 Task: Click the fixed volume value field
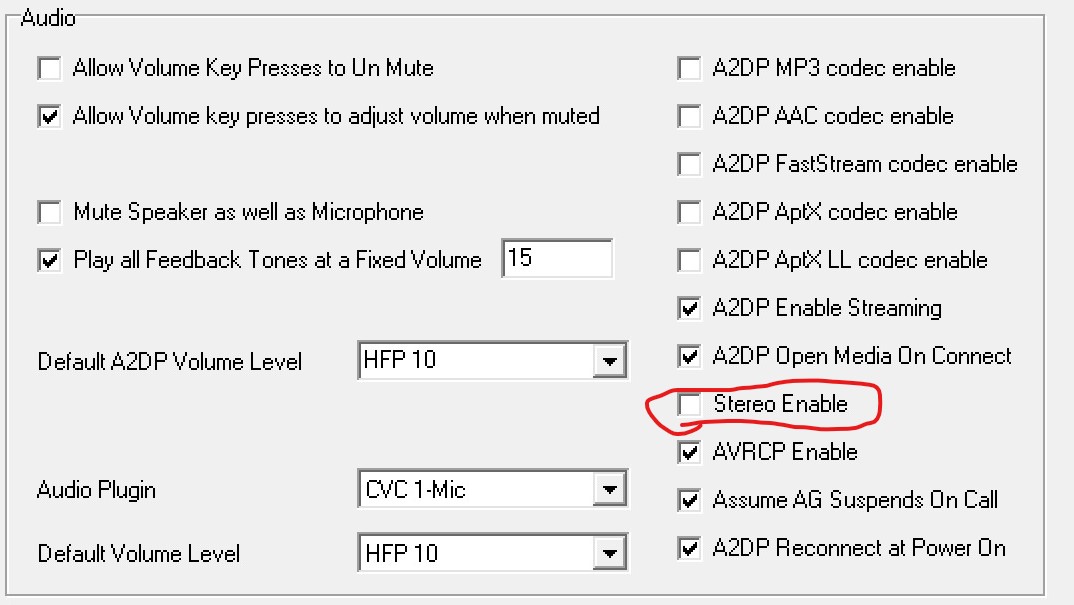[x=556, y=259]
